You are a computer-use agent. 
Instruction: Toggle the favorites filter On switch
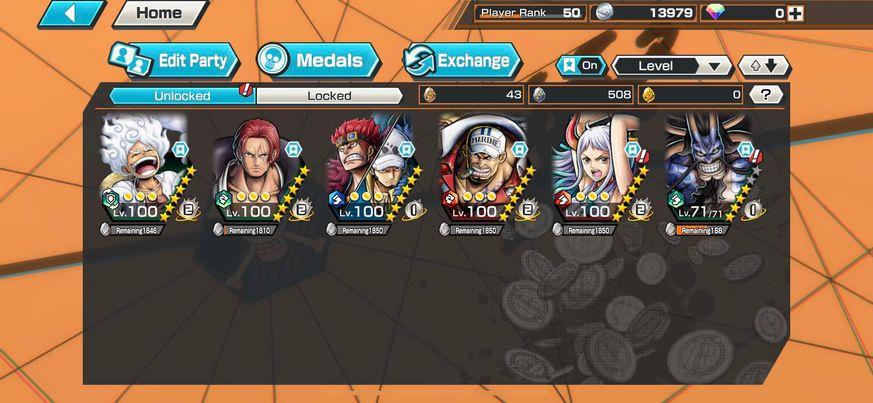click(x=581, y=66)
